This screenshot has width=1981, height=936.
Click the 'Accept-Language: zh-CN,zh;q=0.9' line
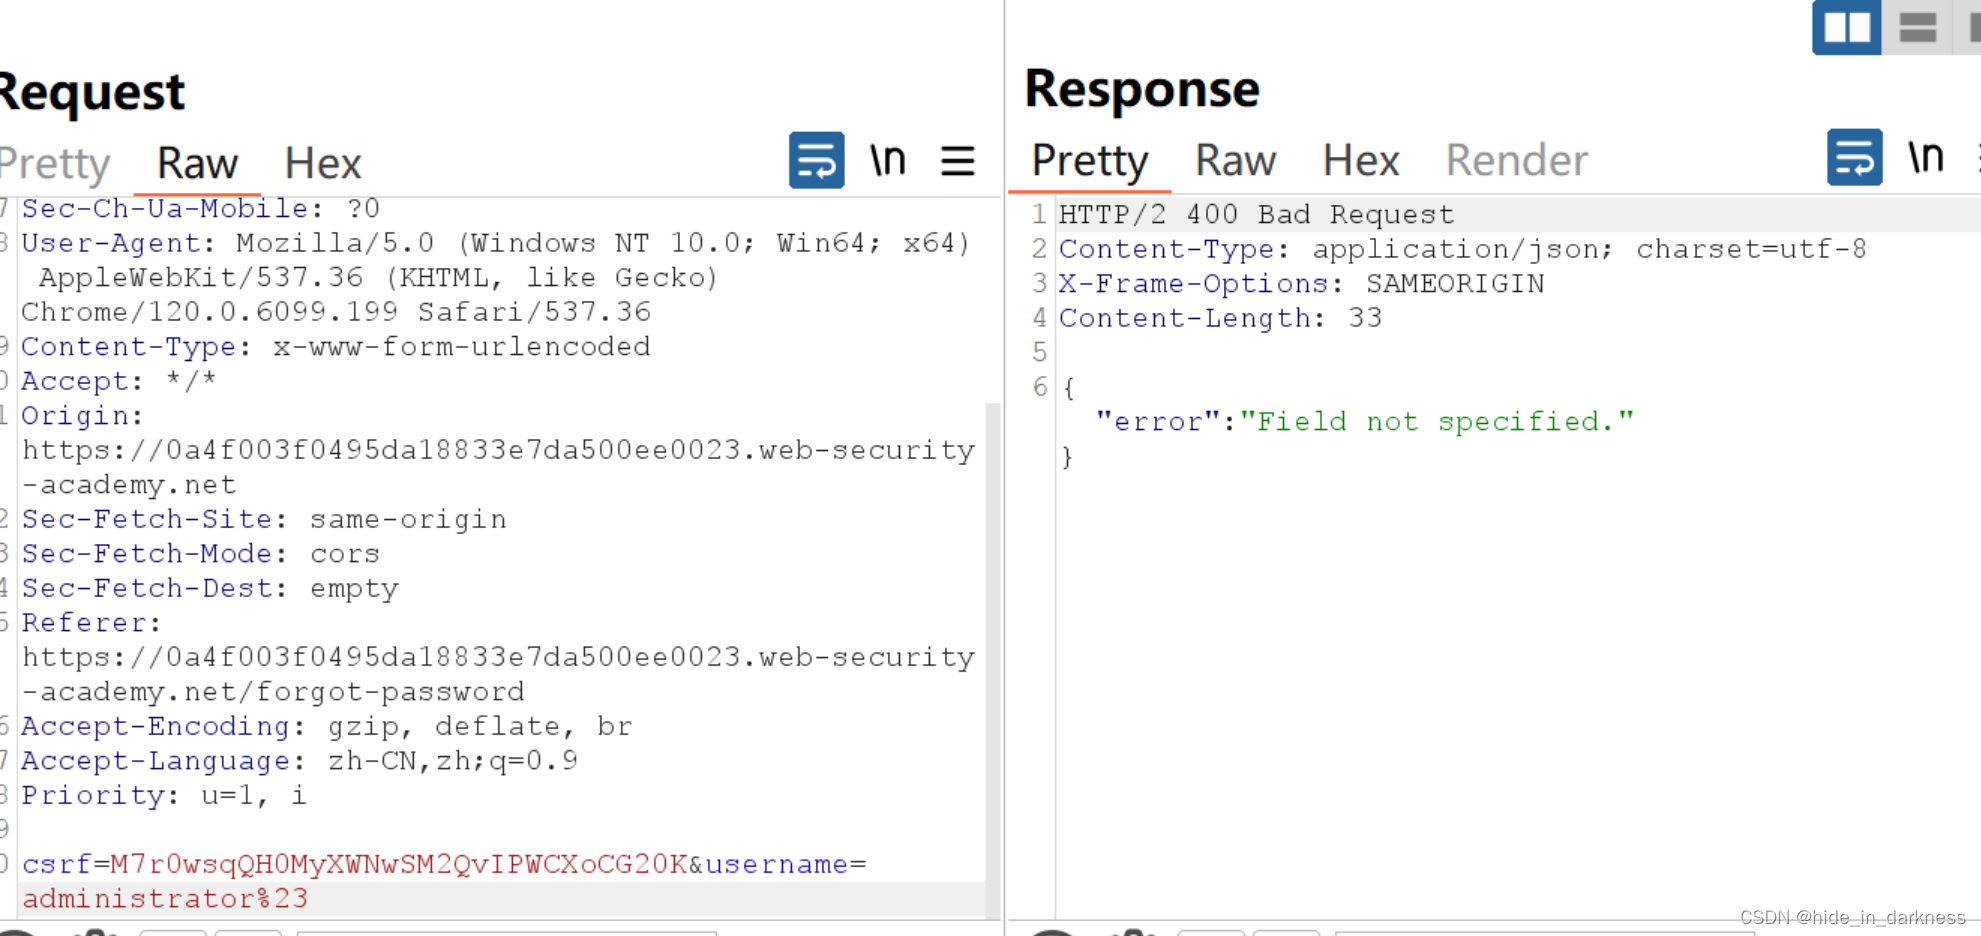tap(300, 761)
